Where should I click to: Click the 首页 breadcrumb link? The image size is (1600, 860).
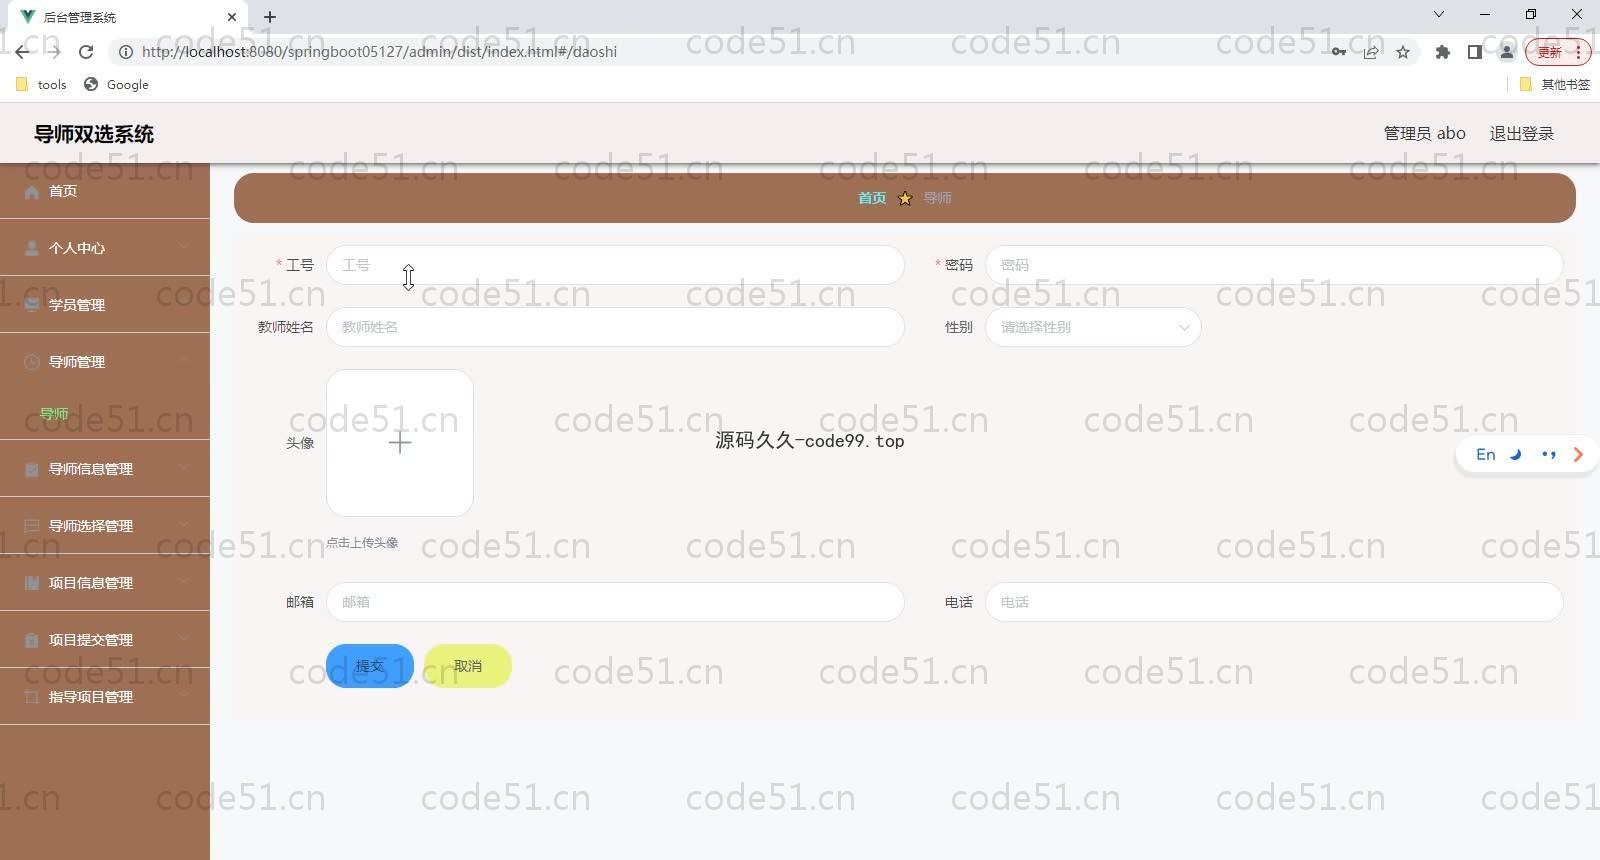click(872, 198)
